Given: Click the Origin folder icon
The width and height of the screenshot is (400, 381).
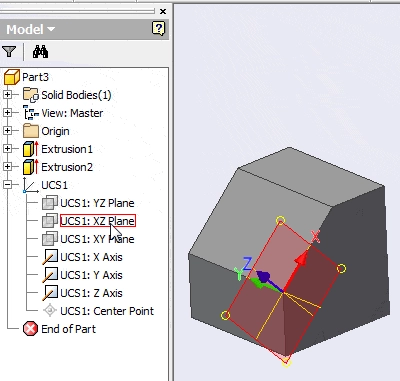Looking at the screenshot, I should (31, 131).
